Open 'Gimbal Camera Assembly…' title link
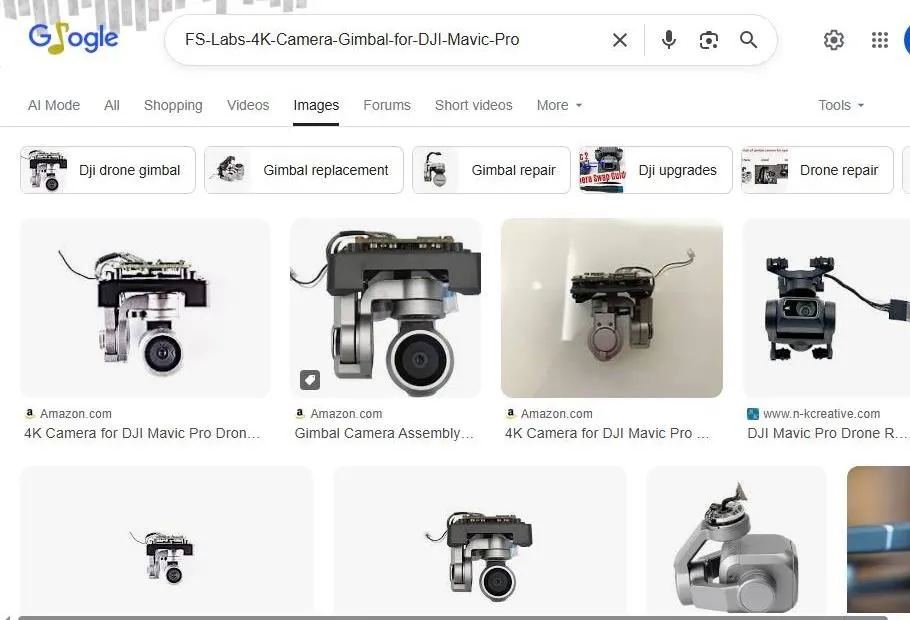 pyautogui.click(x=384, y=433)
